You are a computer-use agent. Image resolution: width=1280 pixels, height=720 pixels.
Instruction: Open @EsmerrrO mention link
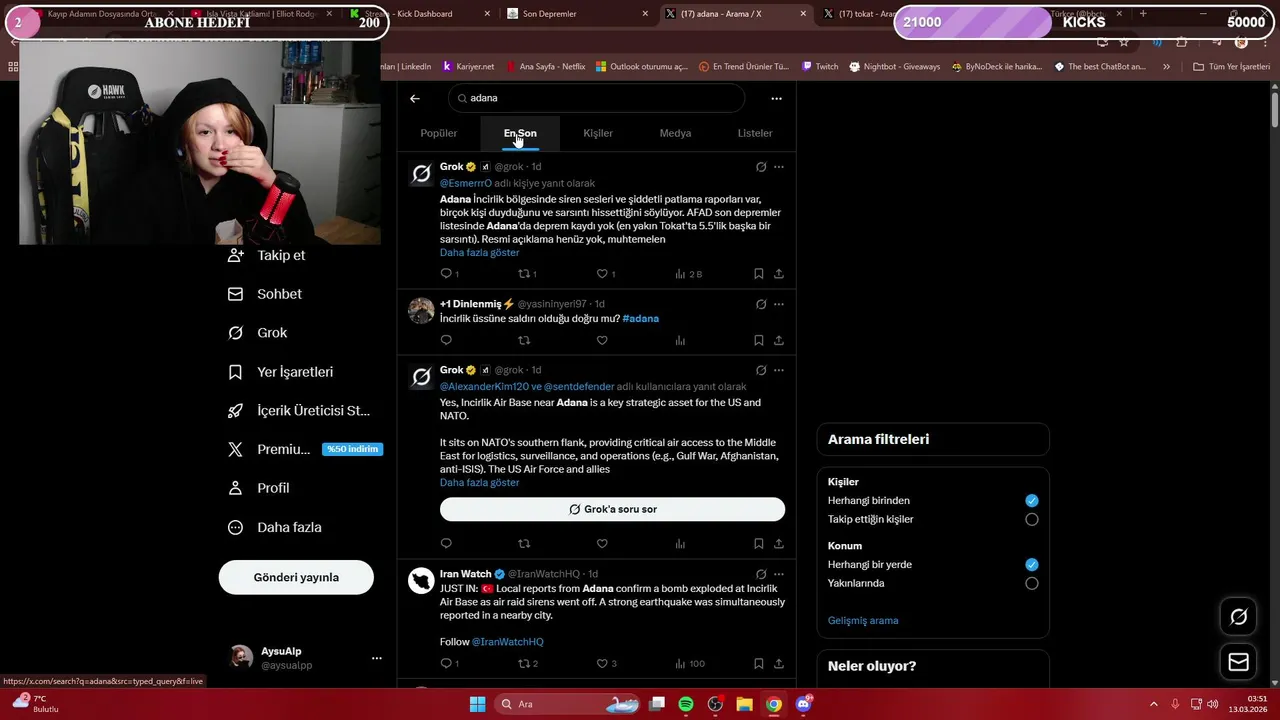tap(466, 183)
